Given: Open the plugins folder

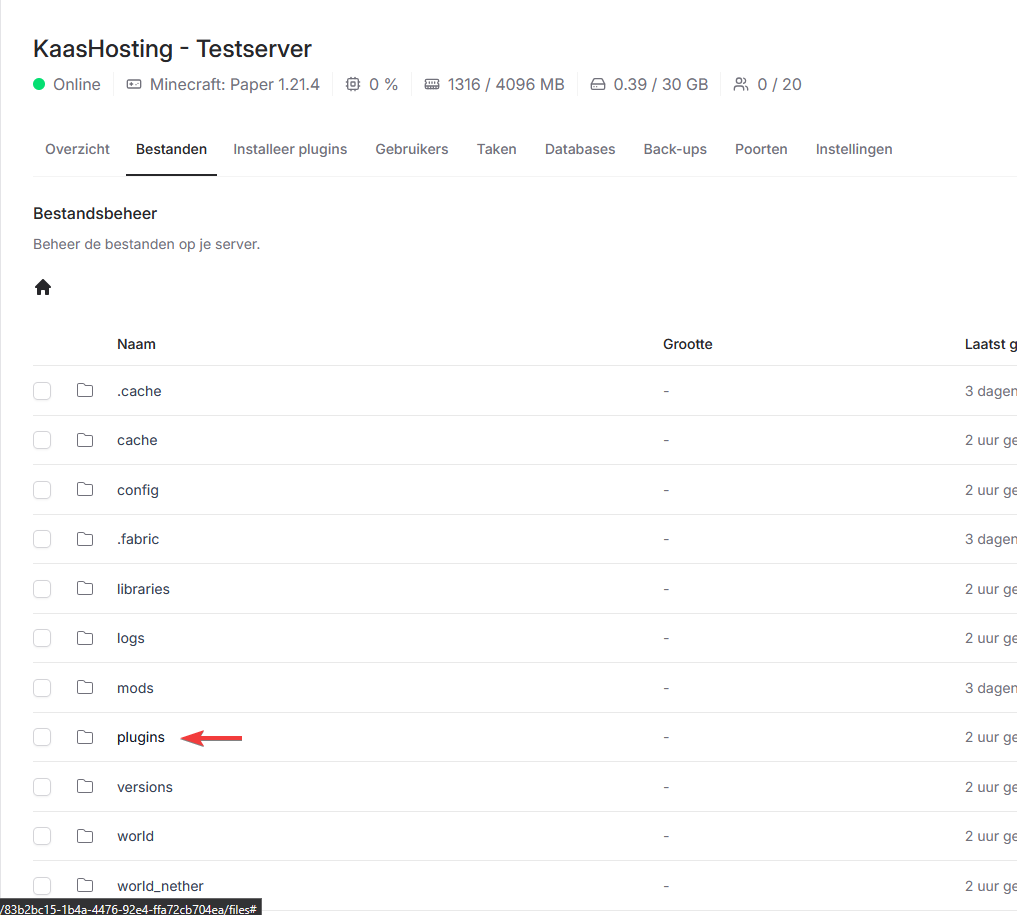Looking at the screenshot, I should 141,737.
